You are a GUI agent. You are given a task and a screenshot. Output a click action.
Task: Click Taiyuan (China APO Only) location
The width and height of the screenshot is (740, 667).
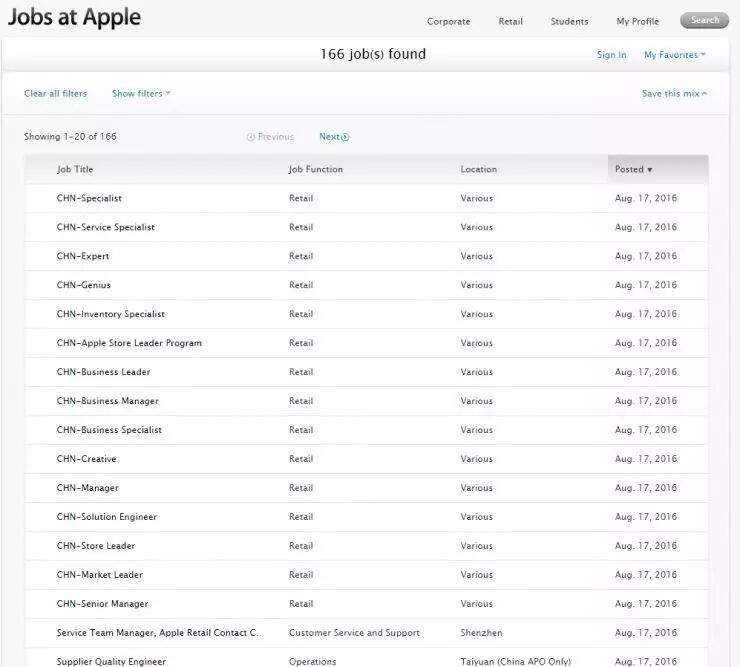(x=515, y=661)
